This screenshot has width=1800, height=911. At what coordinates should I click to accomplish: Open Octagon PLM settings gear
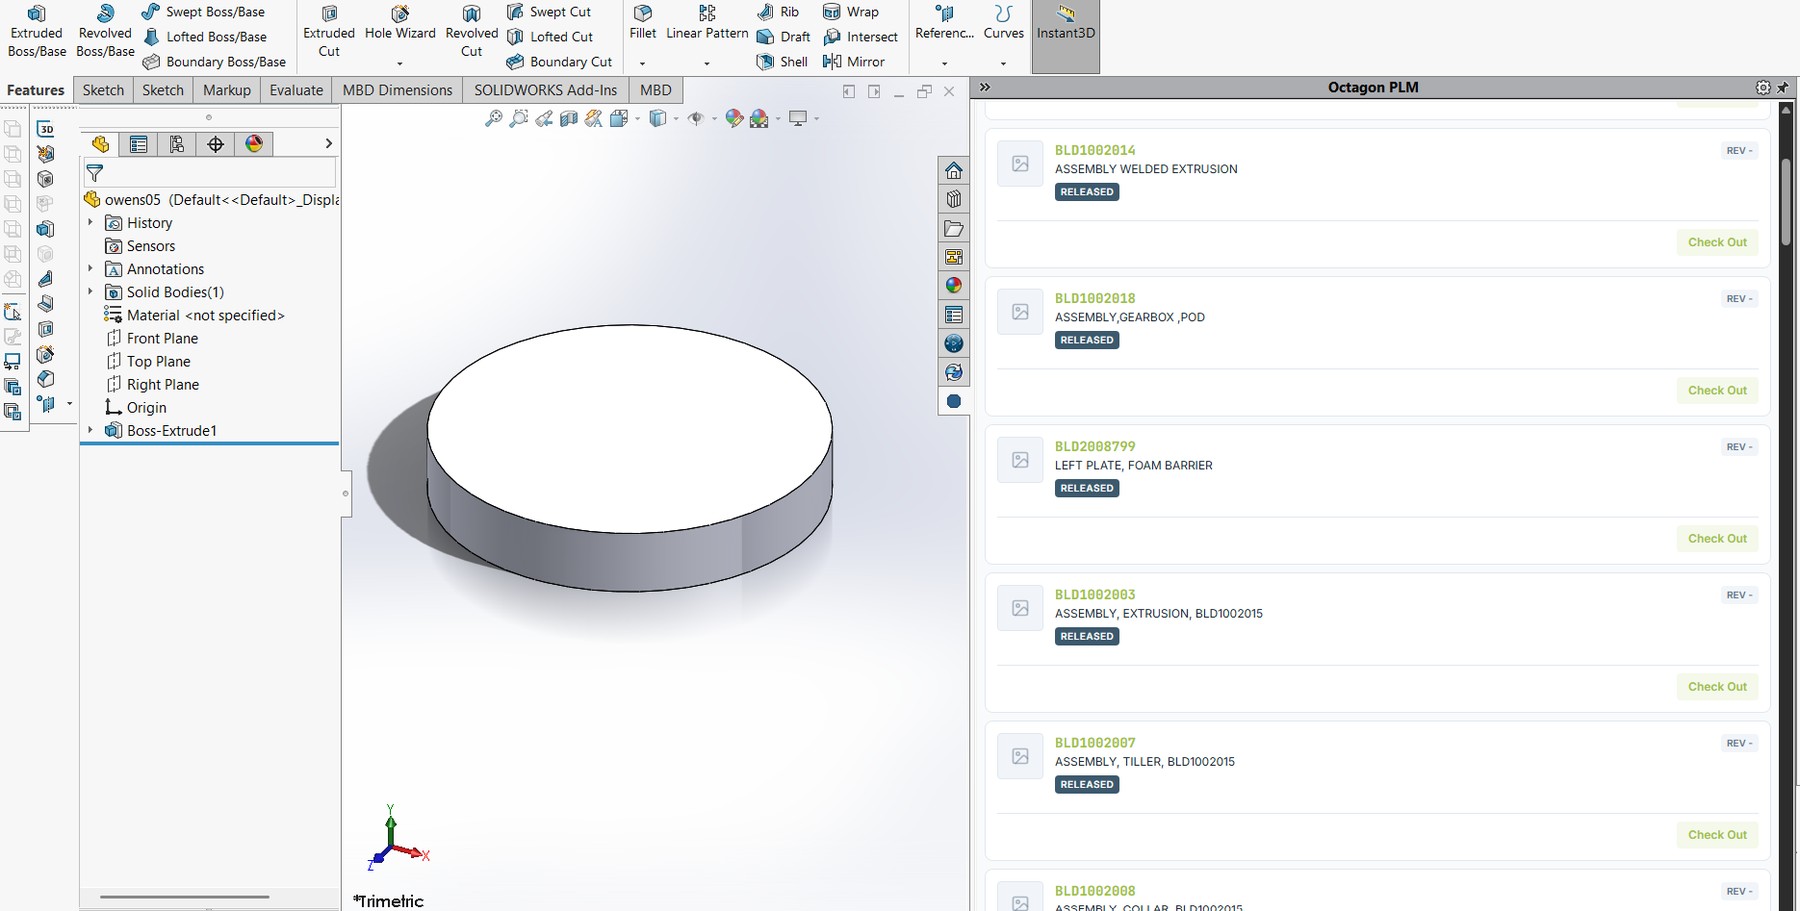[x=1763, y=88]
